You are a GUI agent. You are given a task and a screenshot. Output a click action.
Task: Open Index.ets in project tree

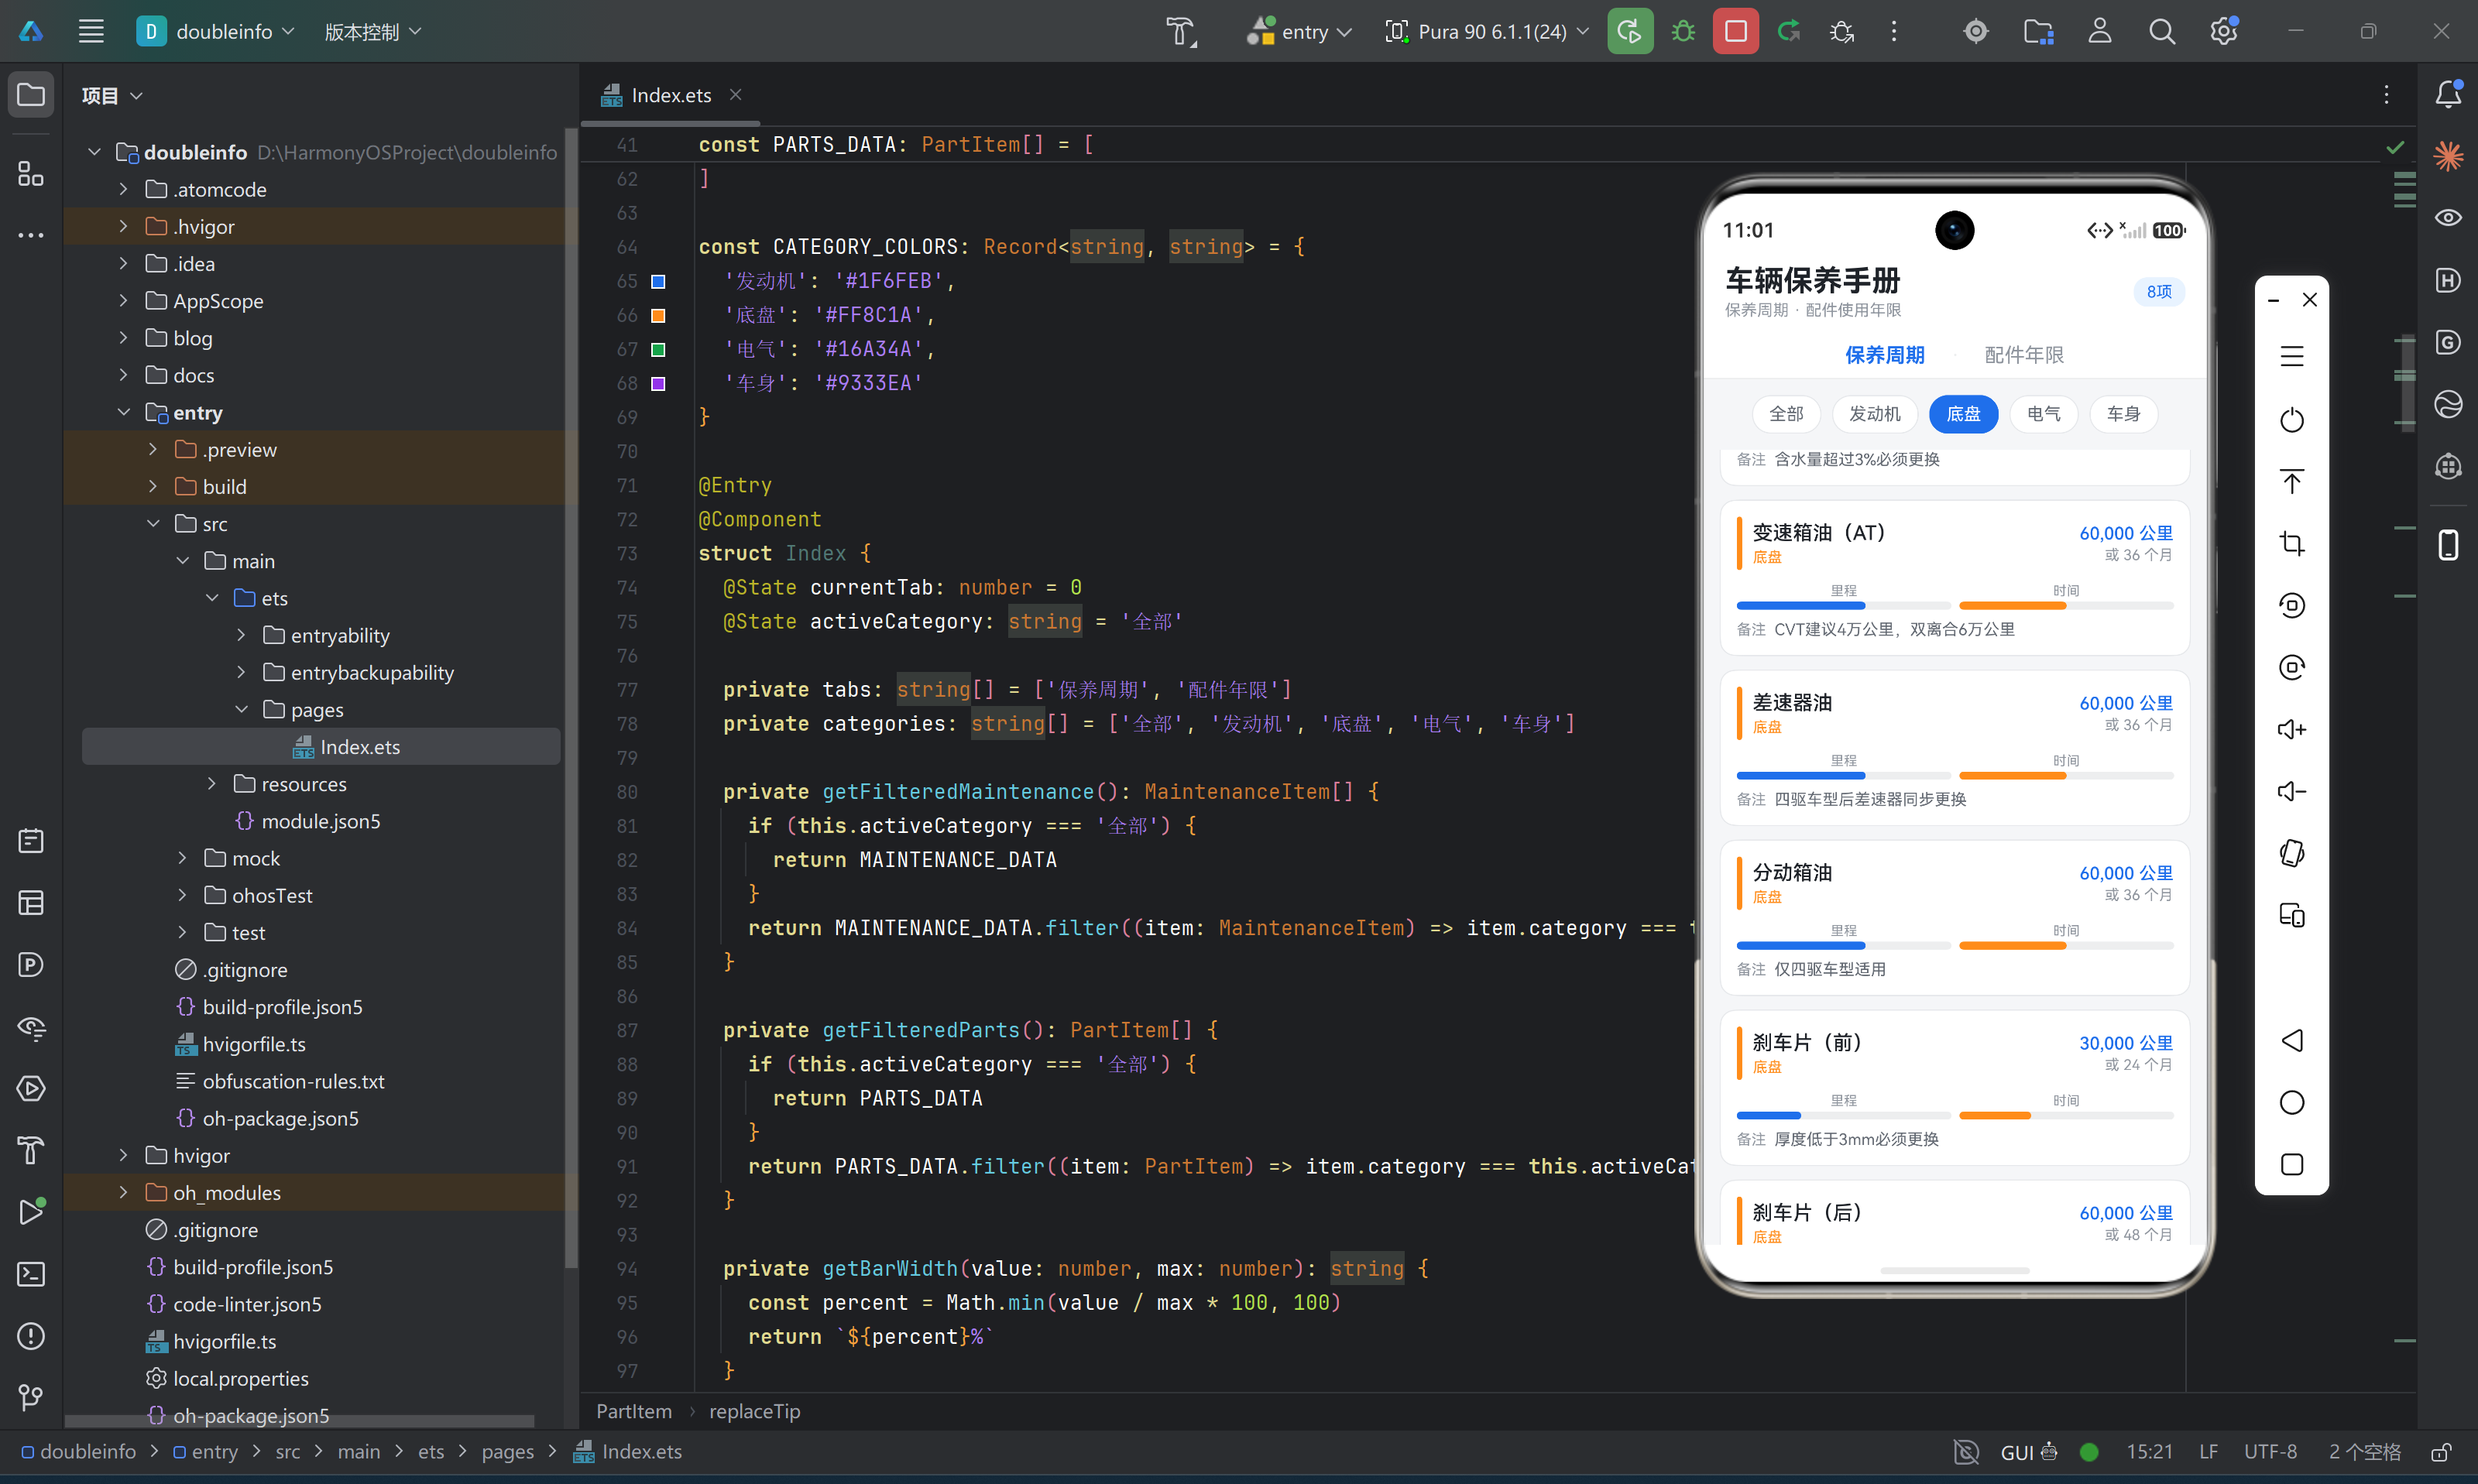321,746
